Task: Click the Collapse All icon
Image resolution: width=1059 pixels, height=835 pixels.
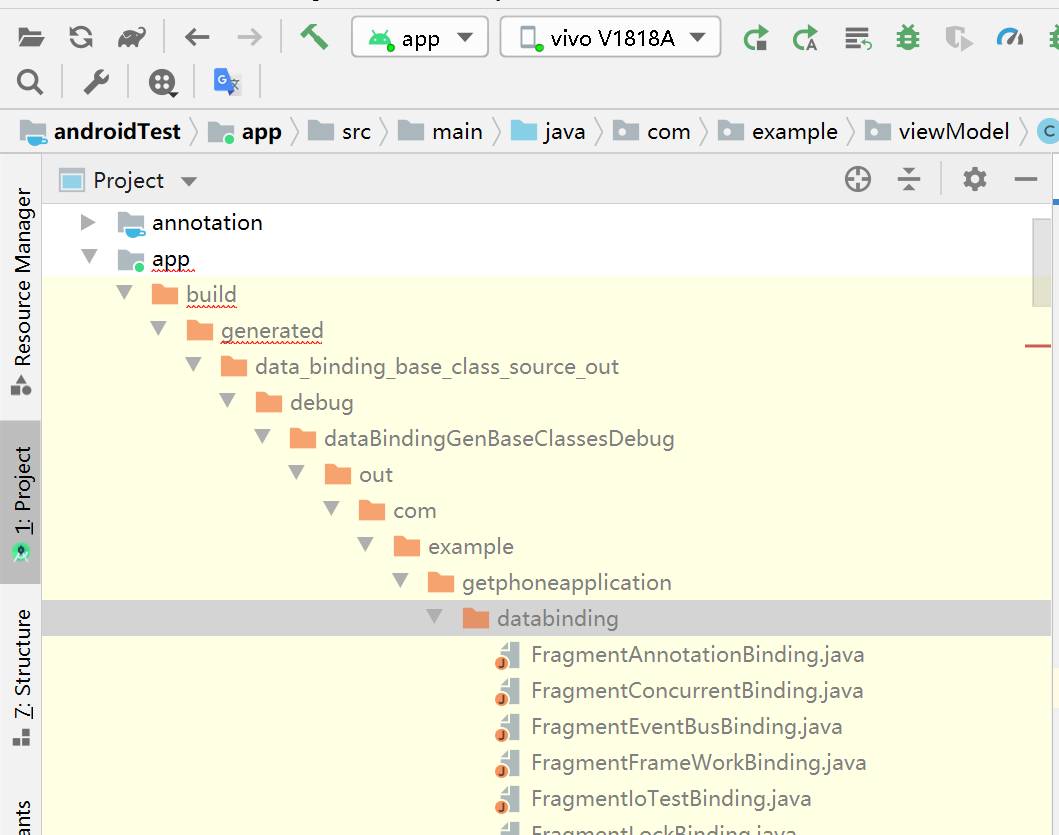Action: click(x=908, y=180)
